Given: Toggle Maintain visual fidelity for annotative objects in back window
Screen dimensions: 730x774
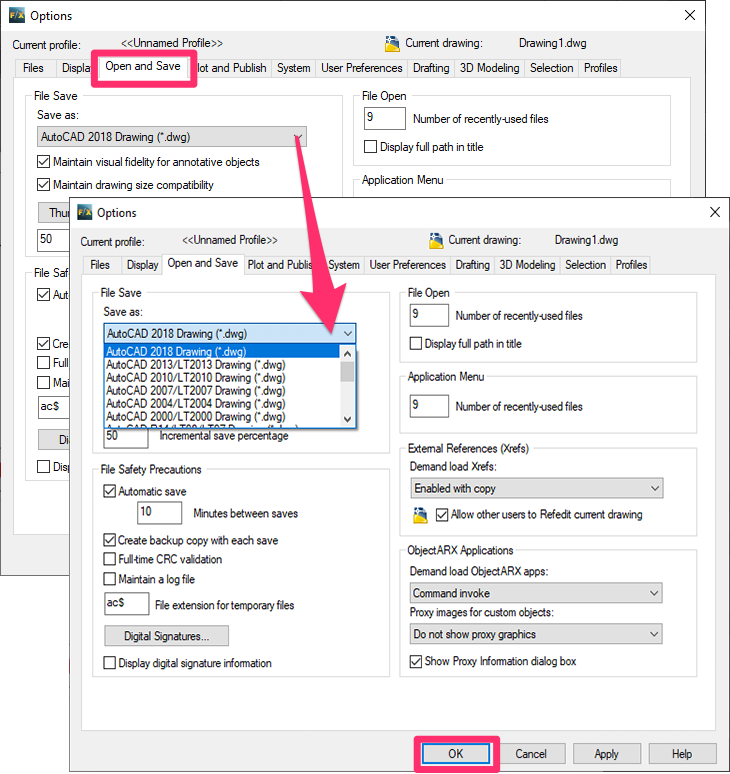Looking at the screenshot, I should 43,162.
